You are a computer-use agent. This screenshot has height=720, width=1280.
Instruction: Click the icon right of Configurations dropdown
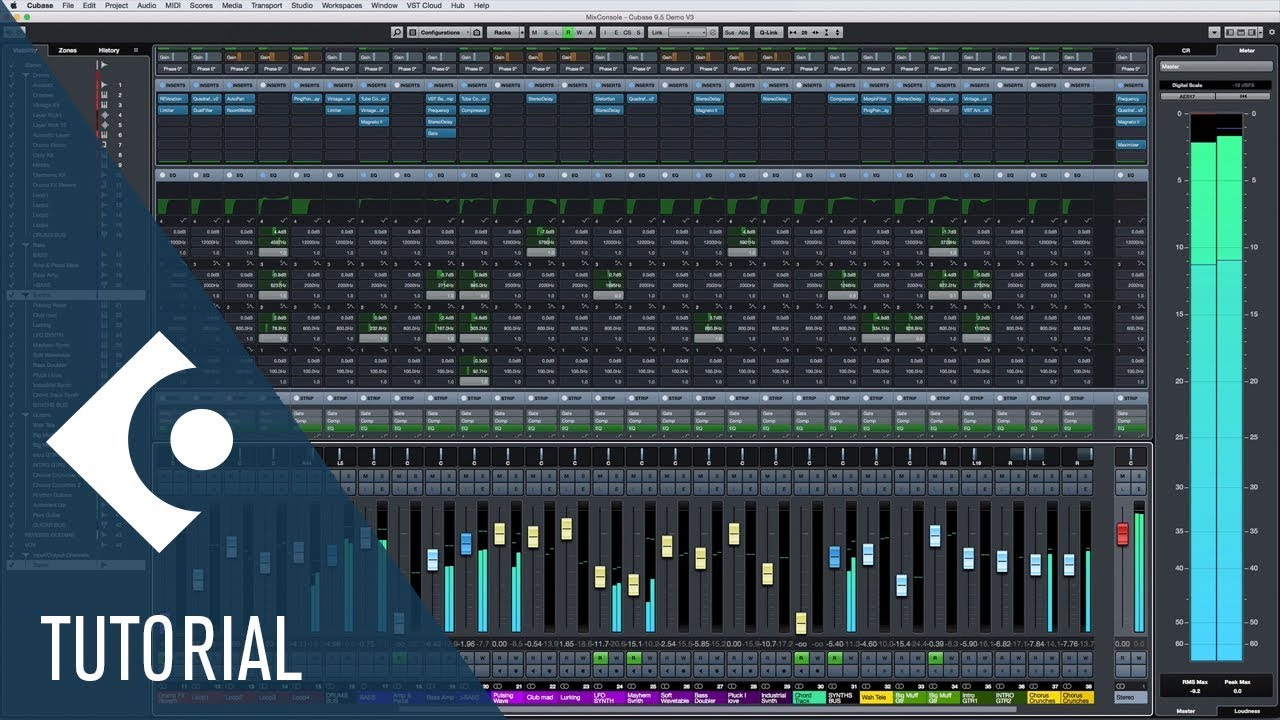tap(477, 32)
